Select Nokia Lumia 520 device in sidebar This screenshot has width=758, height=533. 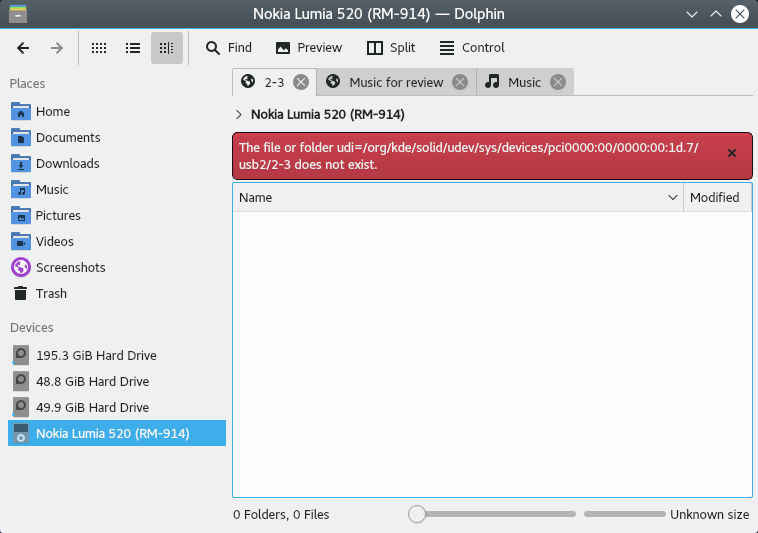(x=117, y=433)
